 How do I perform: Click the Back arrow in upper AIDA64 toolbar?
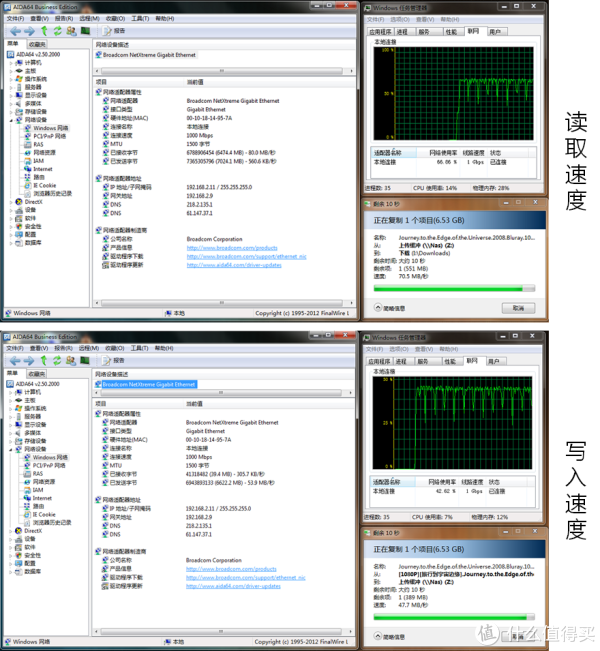tap(13, 31)
